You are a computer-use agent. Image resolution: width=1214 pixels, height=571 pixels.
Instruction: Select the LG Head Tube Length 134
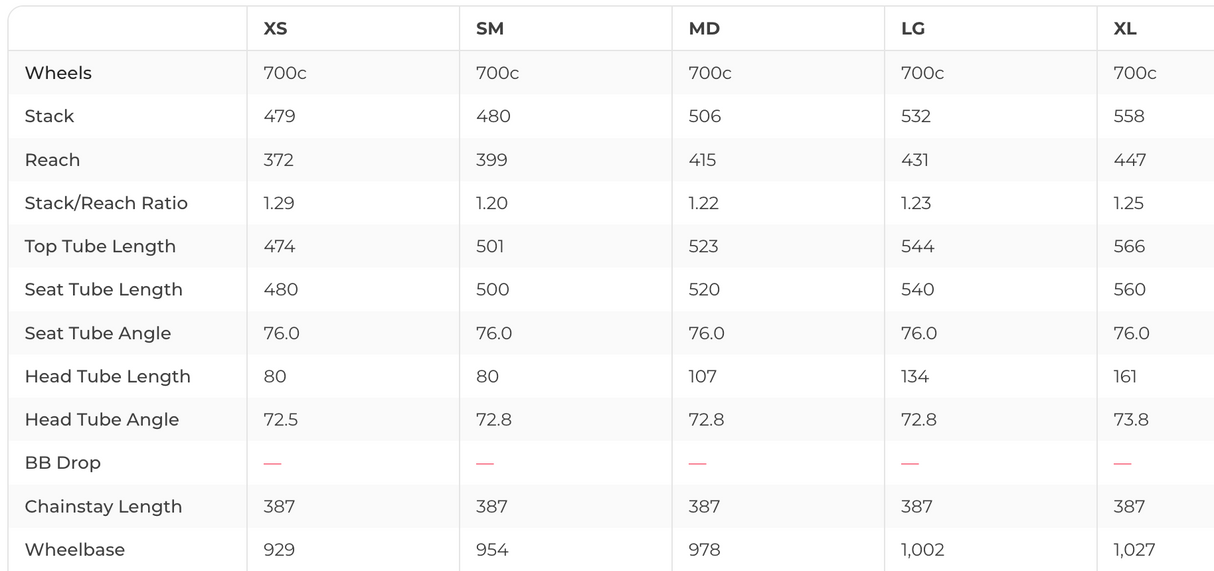(915, 376)
